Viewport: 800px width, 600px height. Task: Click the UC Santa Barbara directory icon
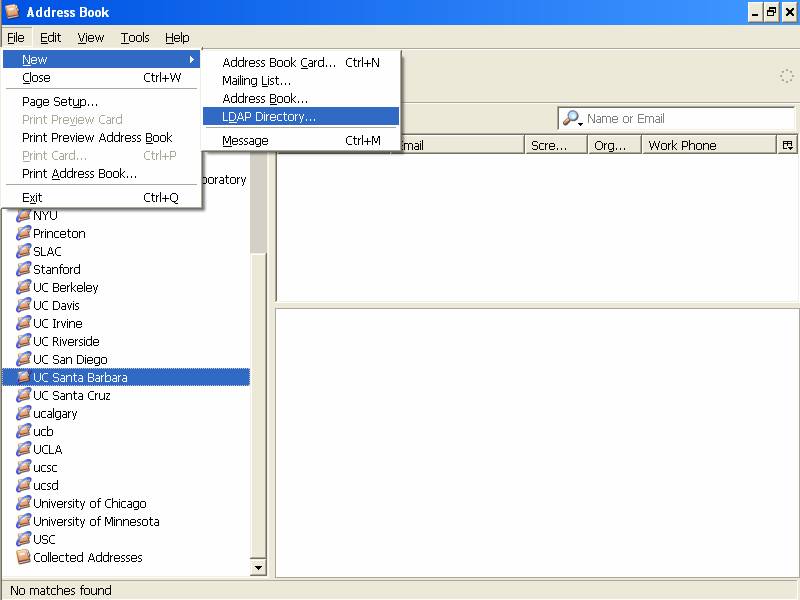23,377
